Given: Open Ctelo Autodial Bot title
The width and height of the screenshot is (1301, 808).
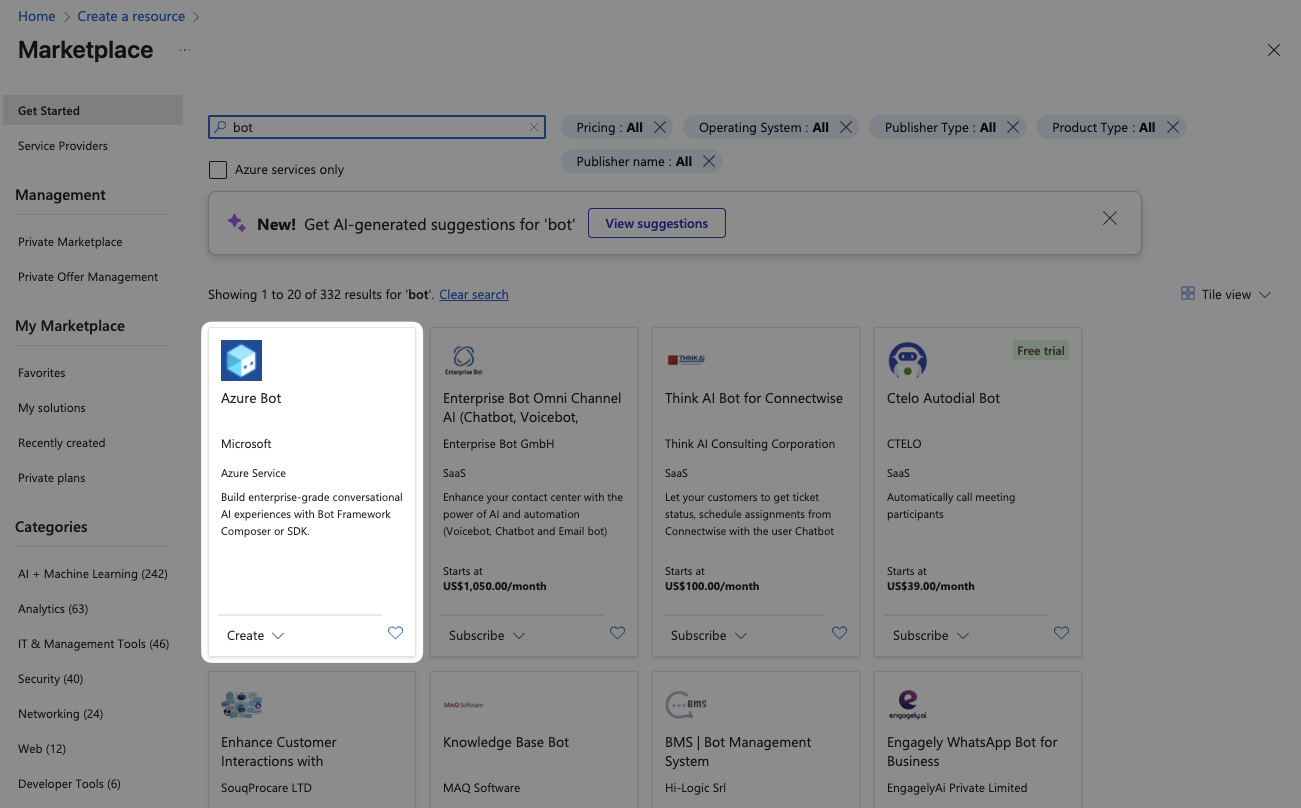Looking at the screenshot, I should pyautogui.click(x=944, y=397).
